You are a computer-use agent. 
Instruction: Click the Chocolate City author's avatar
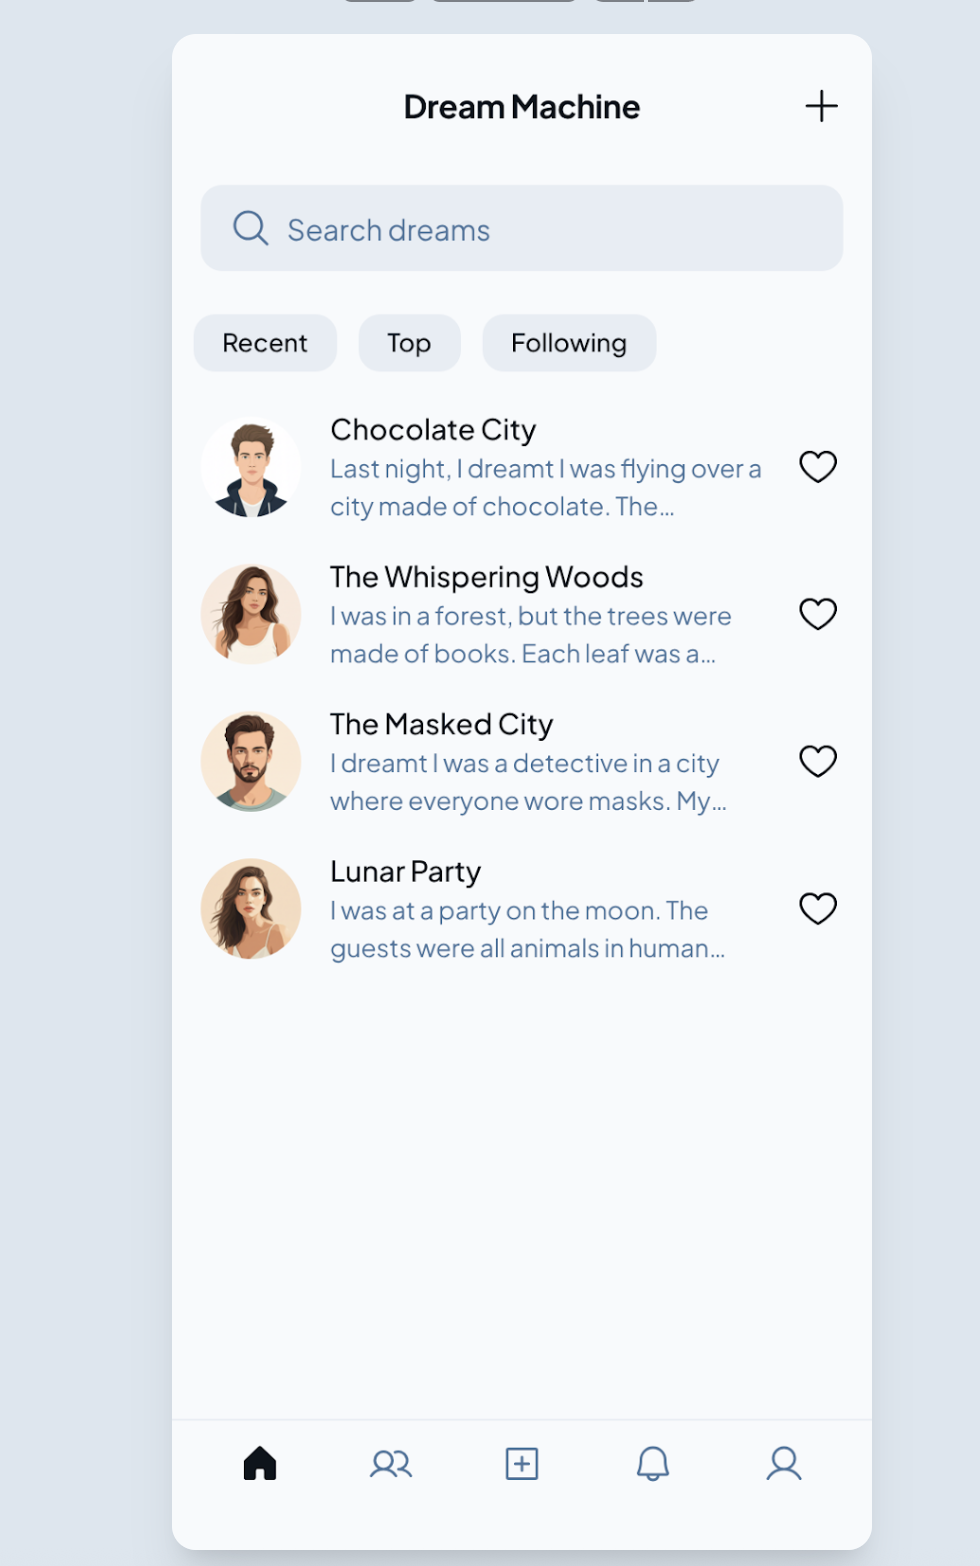point(251,467)
